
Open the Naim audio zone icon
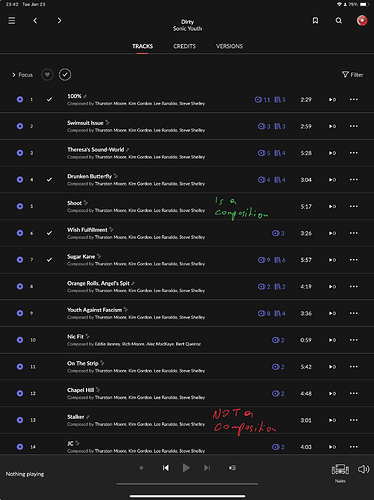(340, 470)
